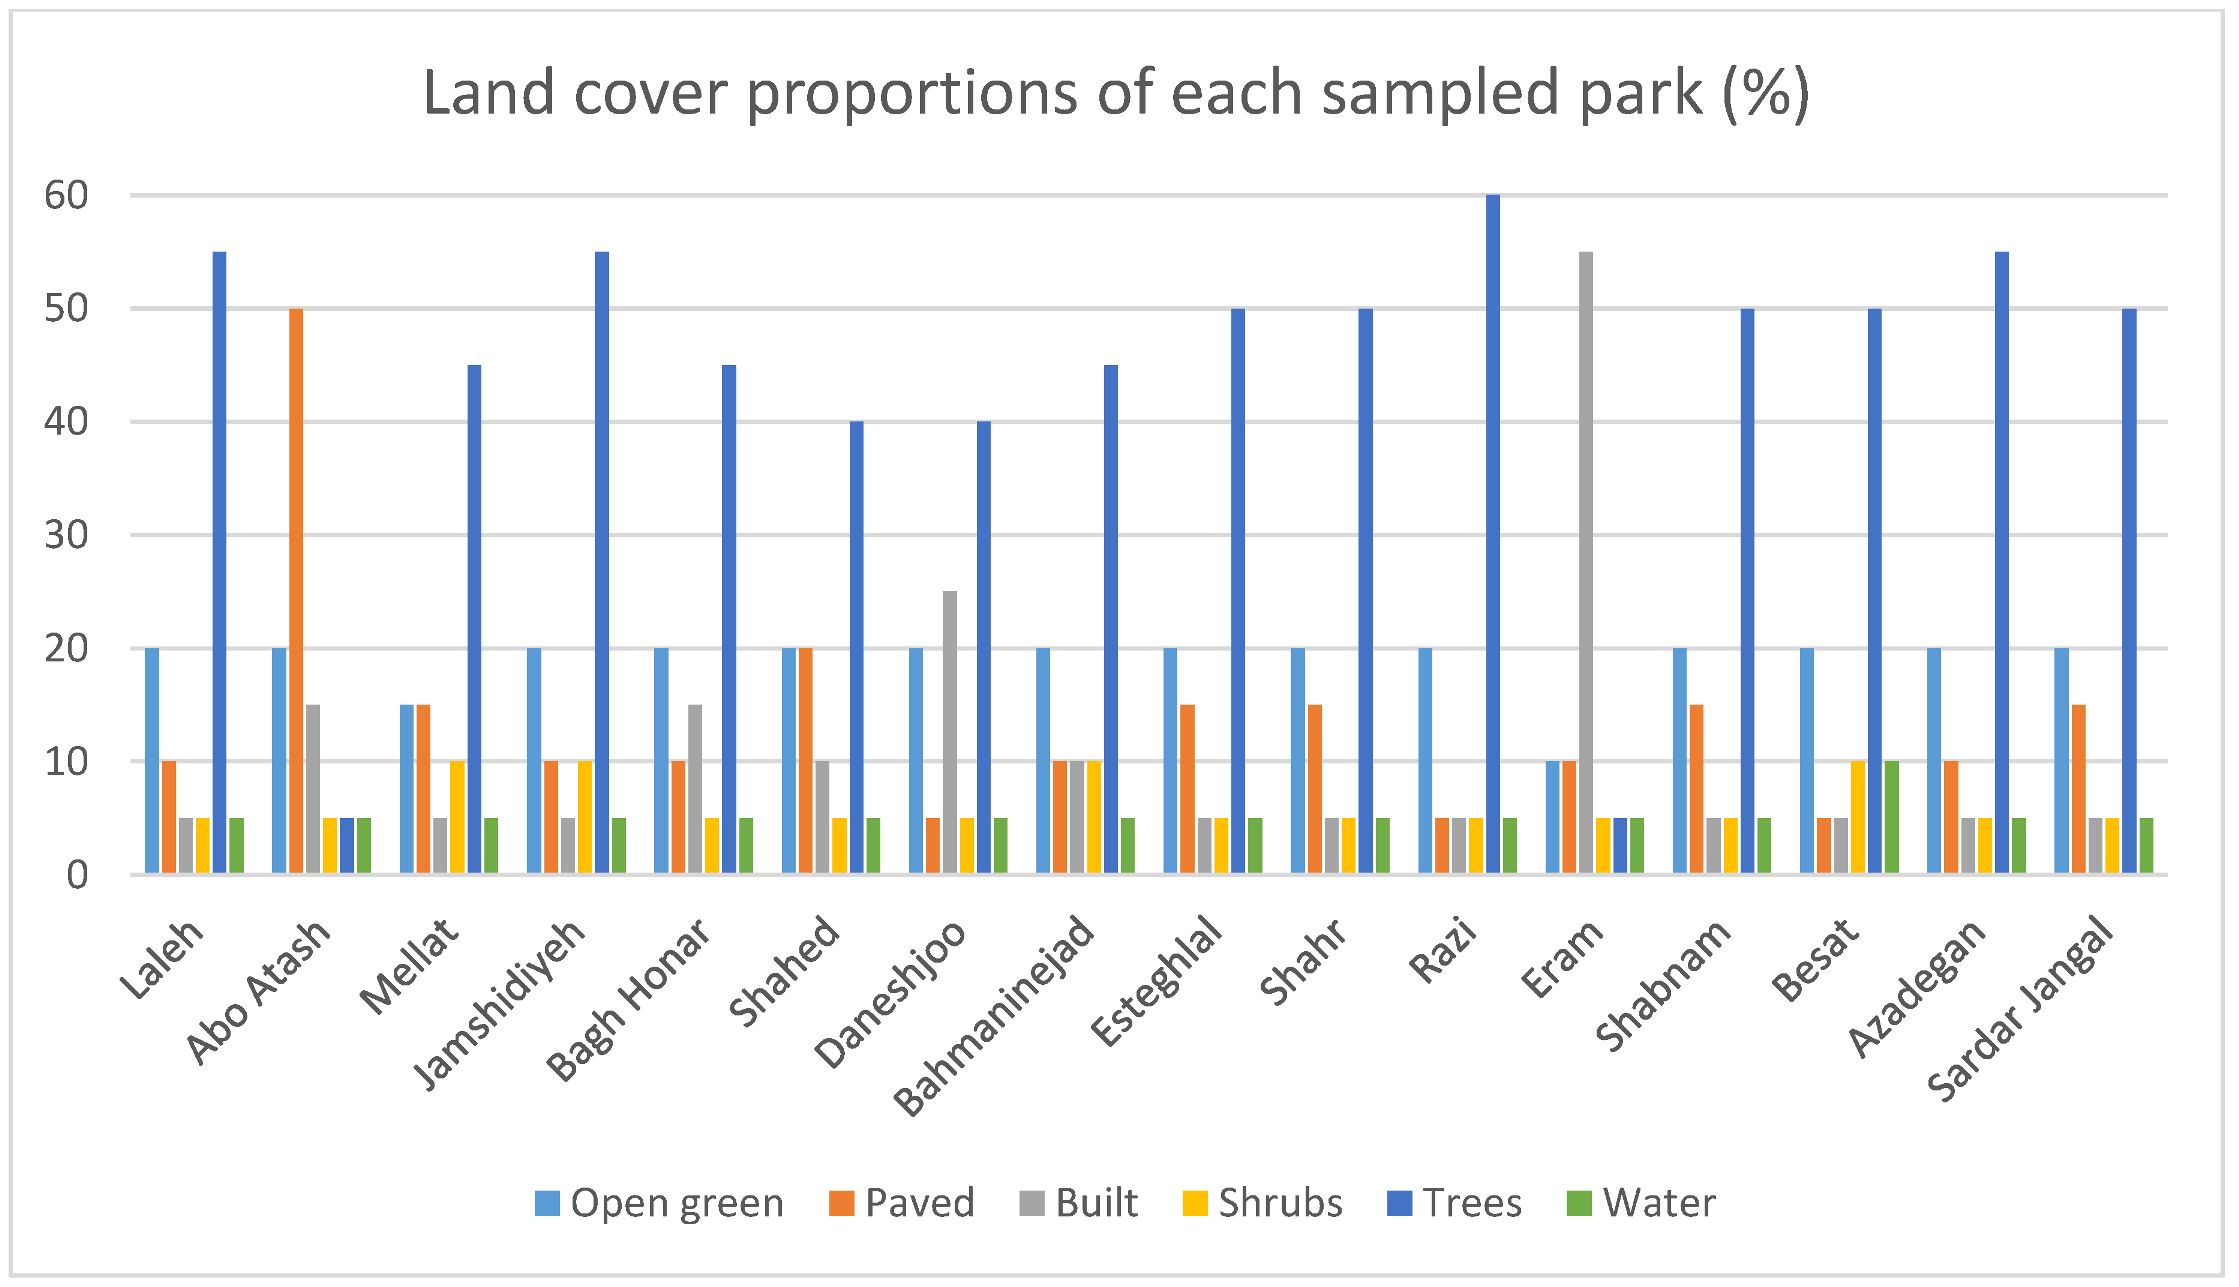The image size is (2239, 1287).
Task: Select the gray Built bar for Abo Atash
Action: point(313,790)
